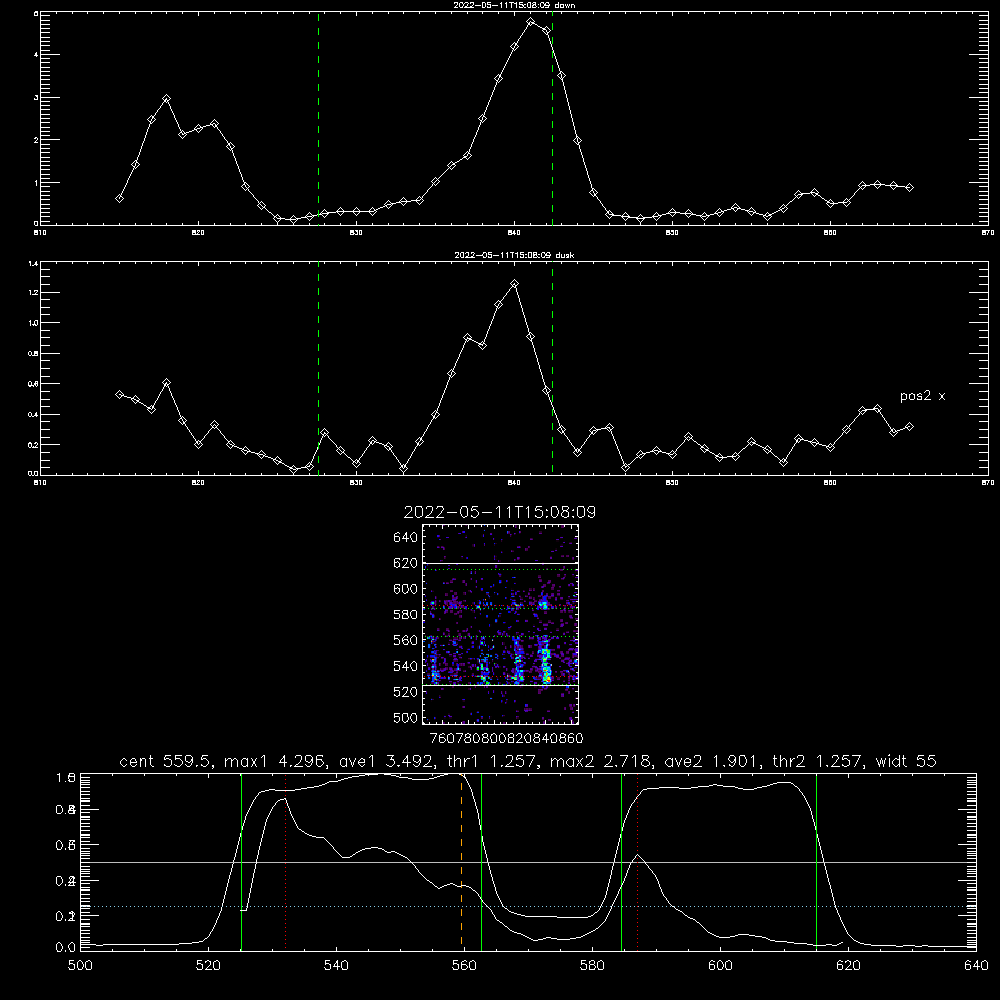
Task: Click the right green dashed line in dawn plot
Action: pos(552,118)
